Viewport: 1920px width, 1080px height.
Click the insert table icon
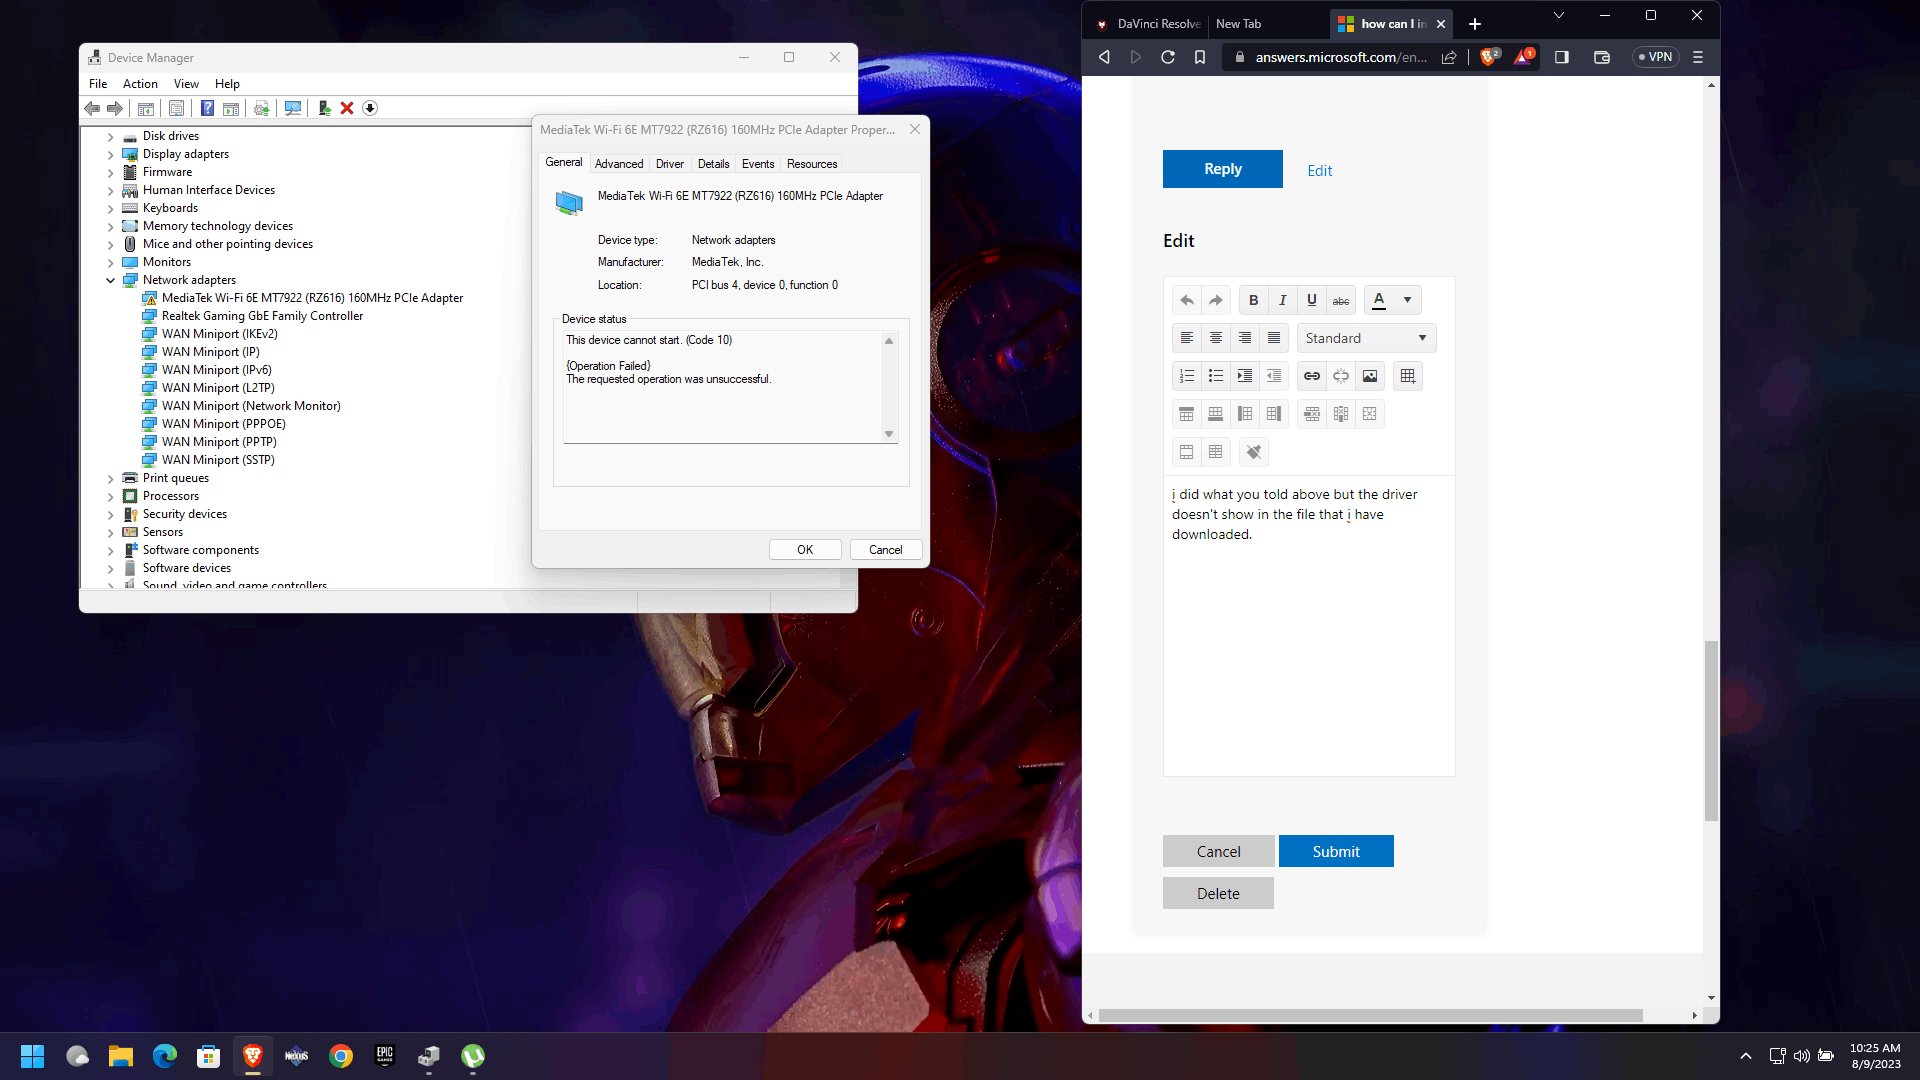(x=1407, y=376)
